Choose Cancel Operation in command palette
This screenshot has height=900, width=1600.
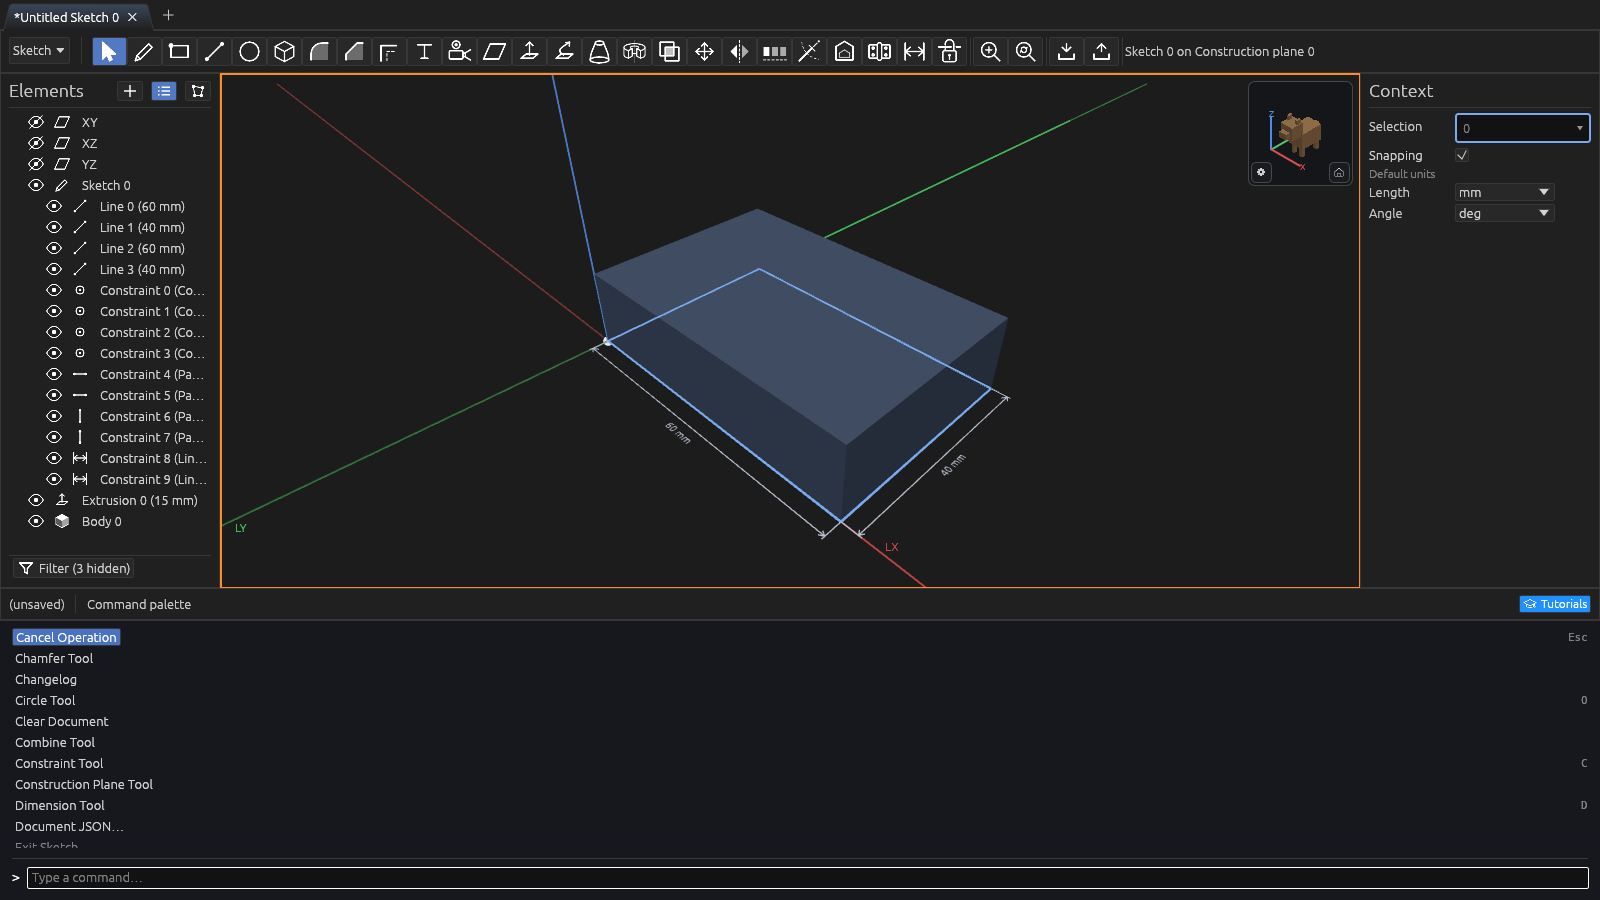[x=66, y=637]
